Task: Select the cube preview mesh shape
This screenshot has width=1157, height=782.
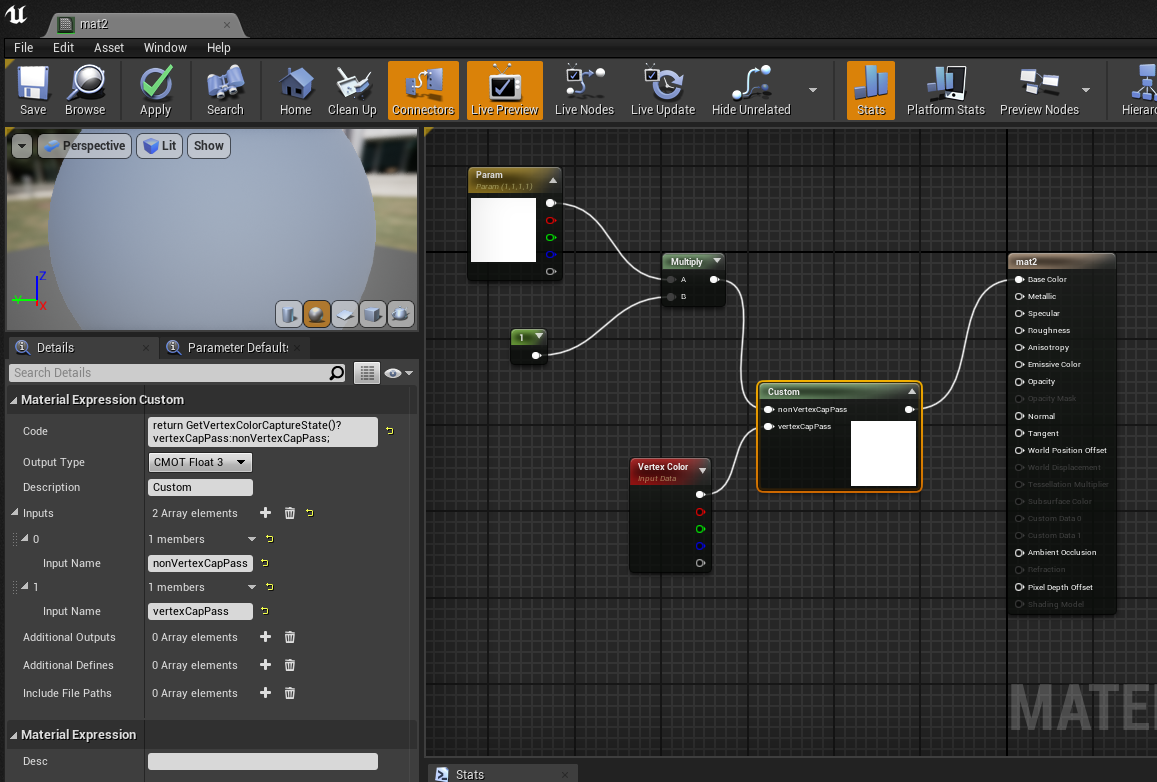Action: pyautogui.click(x=373, y=313)
